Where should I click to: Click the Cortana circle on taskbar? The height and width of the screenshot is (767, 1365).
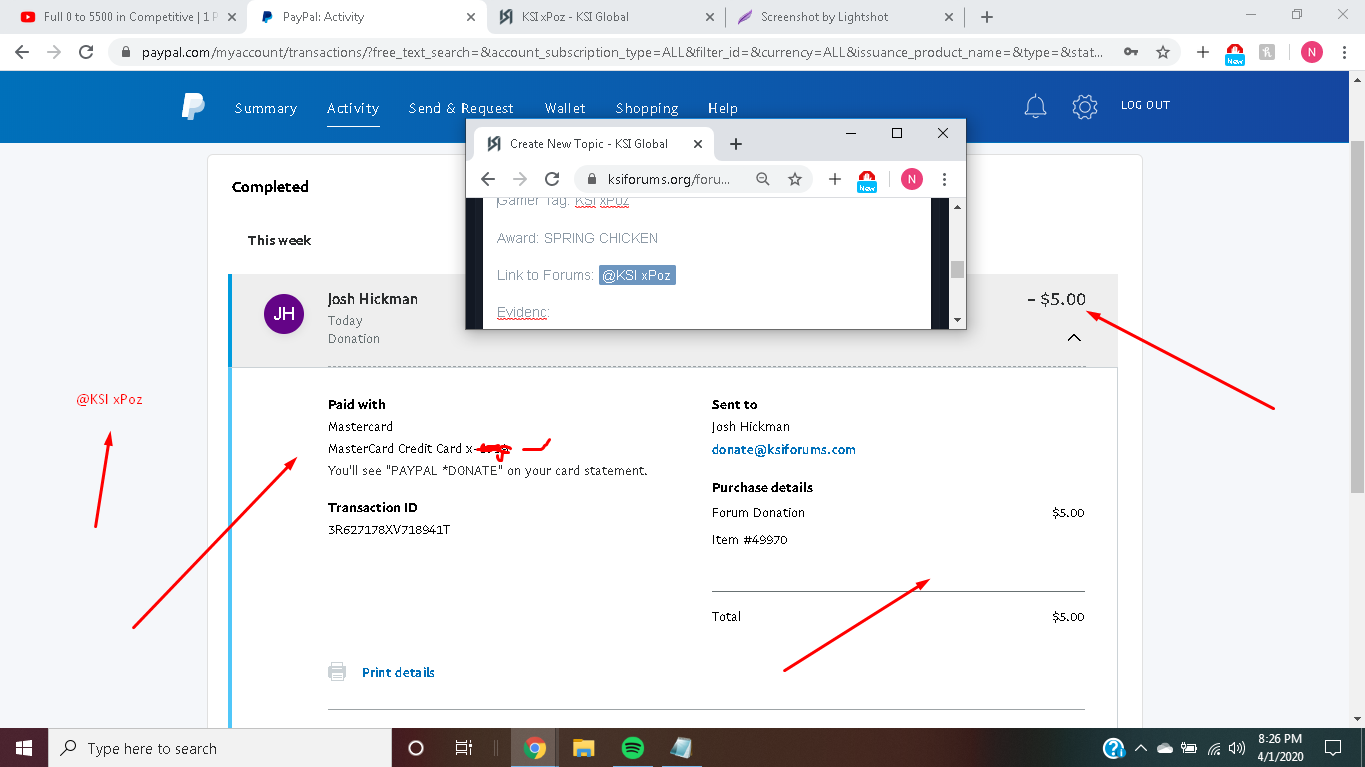(x=416, y=748)
